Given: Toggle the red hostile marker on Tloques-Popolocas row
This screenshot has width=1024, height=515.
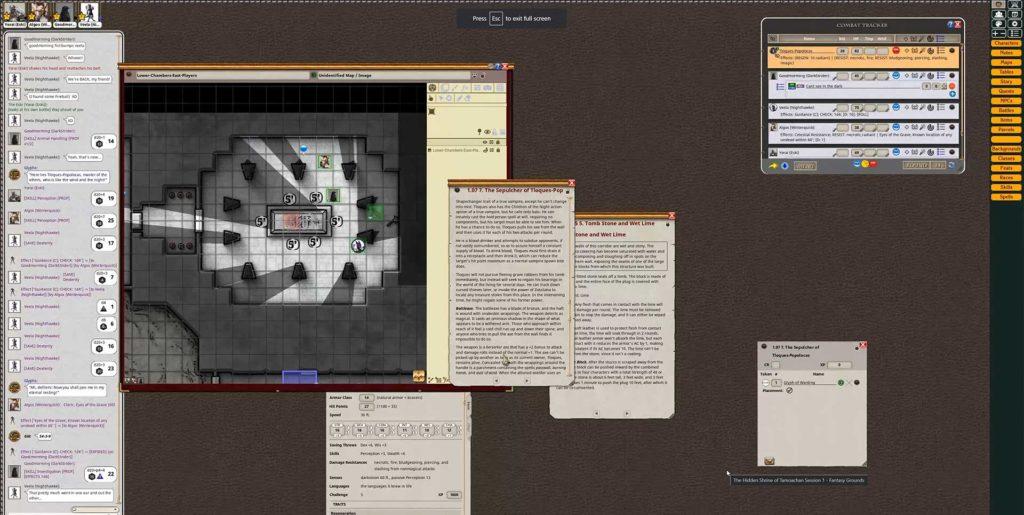Looking at the screenshot, I should click(x=896, y=50).
